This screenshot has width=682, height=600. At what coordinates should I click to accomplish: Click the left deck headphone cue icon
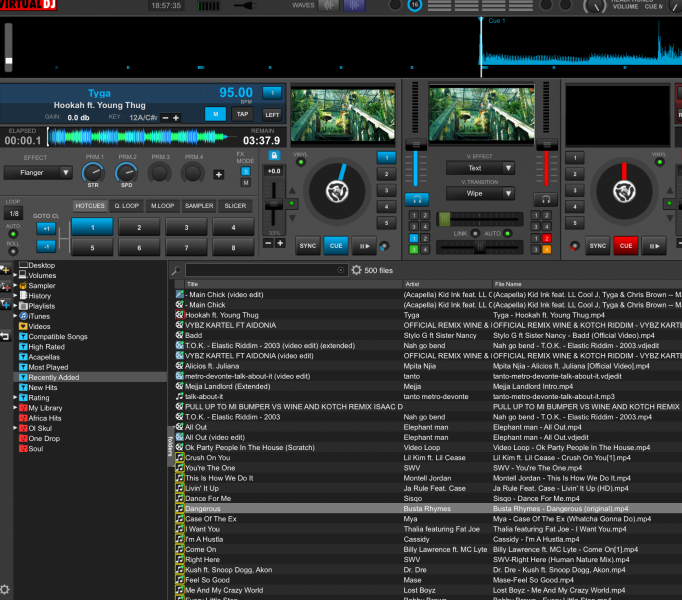(417, 200)
